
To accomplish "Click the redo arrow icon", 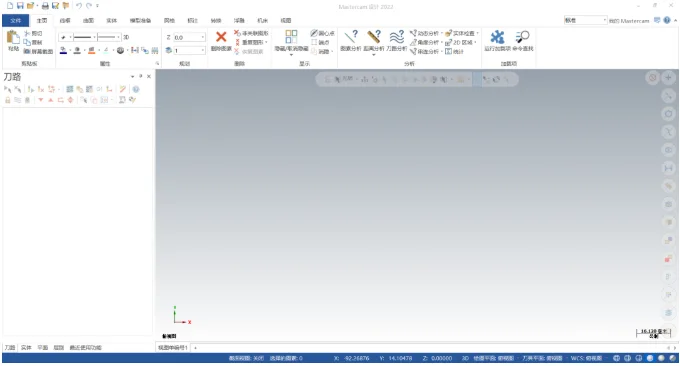I will [88, 6].
